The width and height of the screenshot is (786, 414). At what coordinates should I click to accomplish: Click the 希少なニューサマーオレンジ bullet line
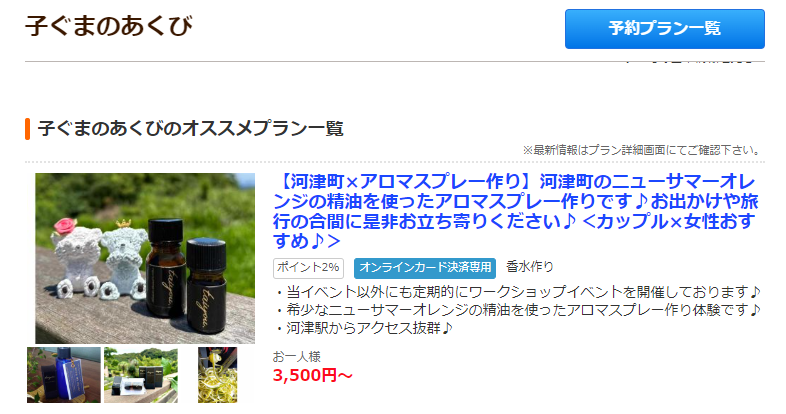518,310
